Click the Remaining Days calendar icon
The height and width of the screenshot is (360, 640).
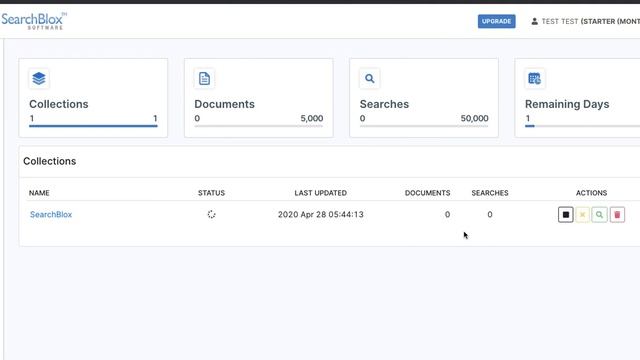pyautogui.click(x=534, y=78)
